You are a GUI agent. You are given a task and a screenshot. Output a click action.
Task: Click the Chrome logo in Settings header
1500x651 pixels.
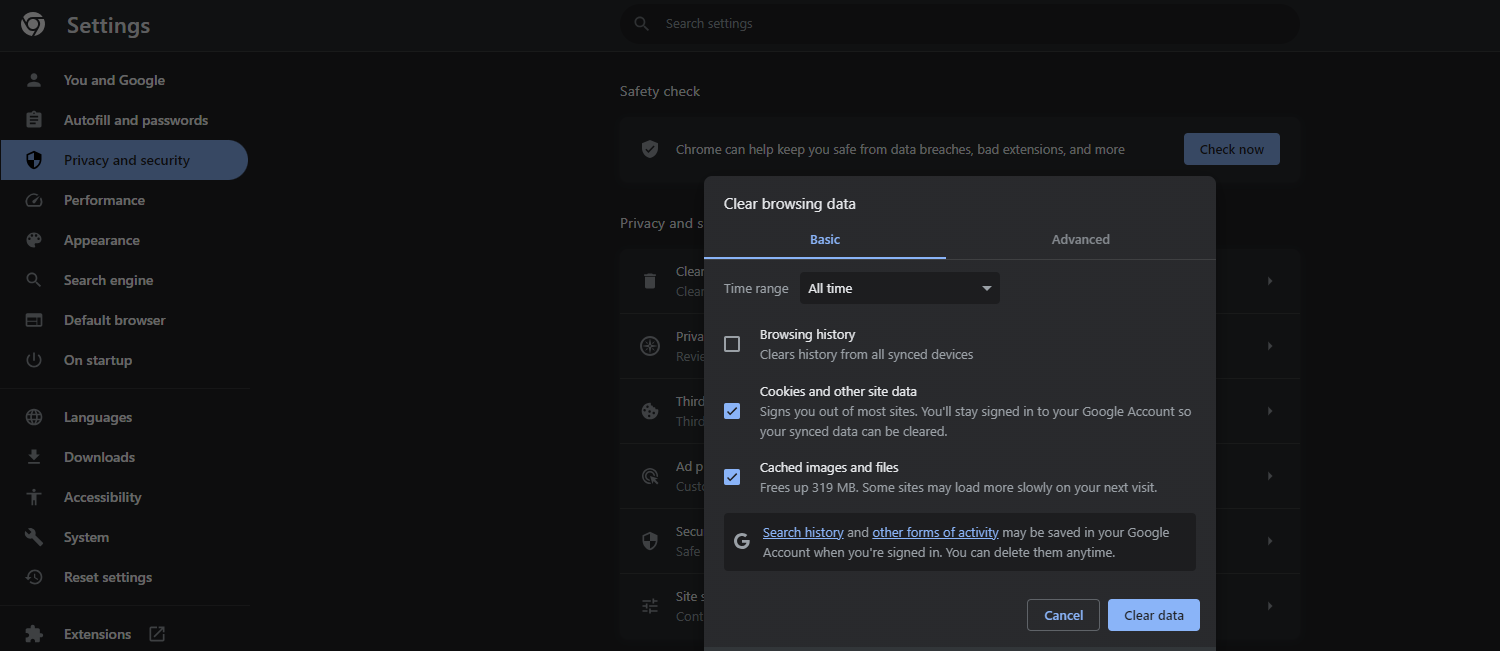33,25
